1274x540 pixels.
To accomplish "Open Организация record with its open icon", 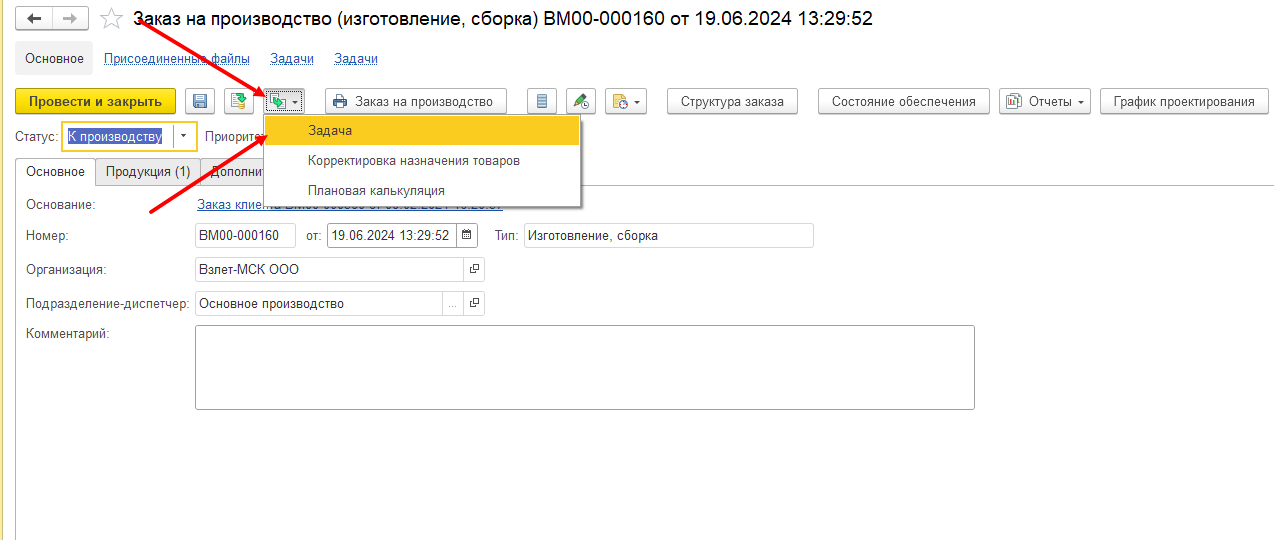I will point(474,269).
